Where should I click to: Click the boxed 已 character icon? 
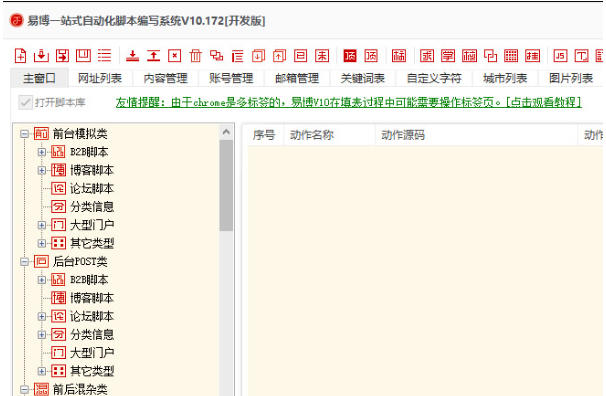(300, 56)
